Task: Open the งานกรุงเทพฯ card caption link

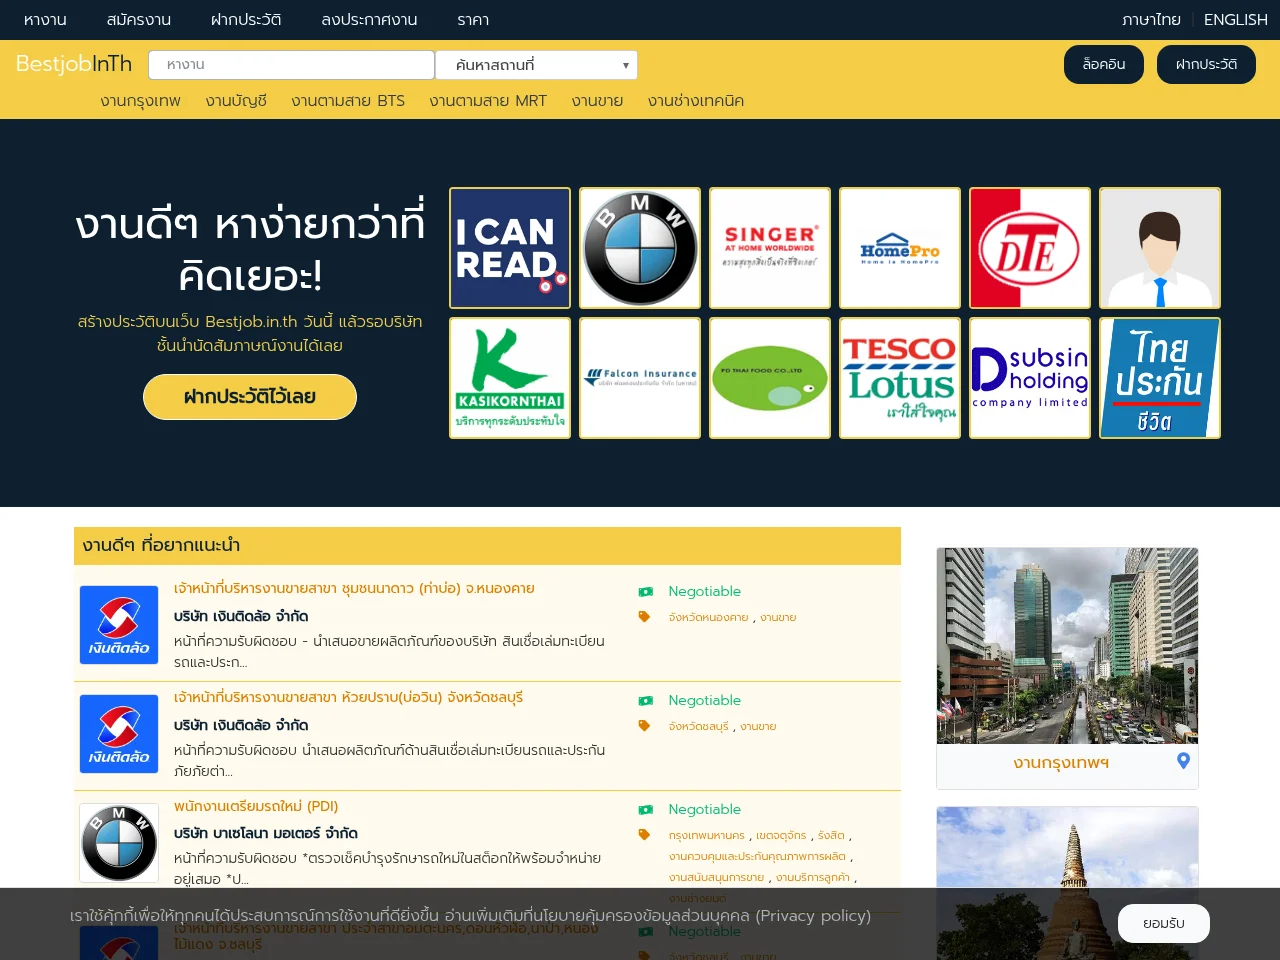Action: 1061,763
